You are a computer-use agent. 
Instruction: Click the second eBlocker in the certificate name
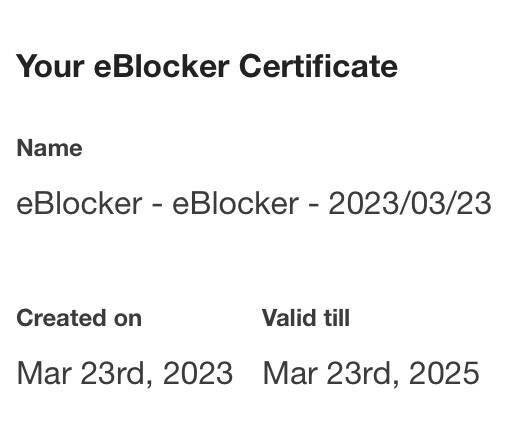click(x=235, y=203)
